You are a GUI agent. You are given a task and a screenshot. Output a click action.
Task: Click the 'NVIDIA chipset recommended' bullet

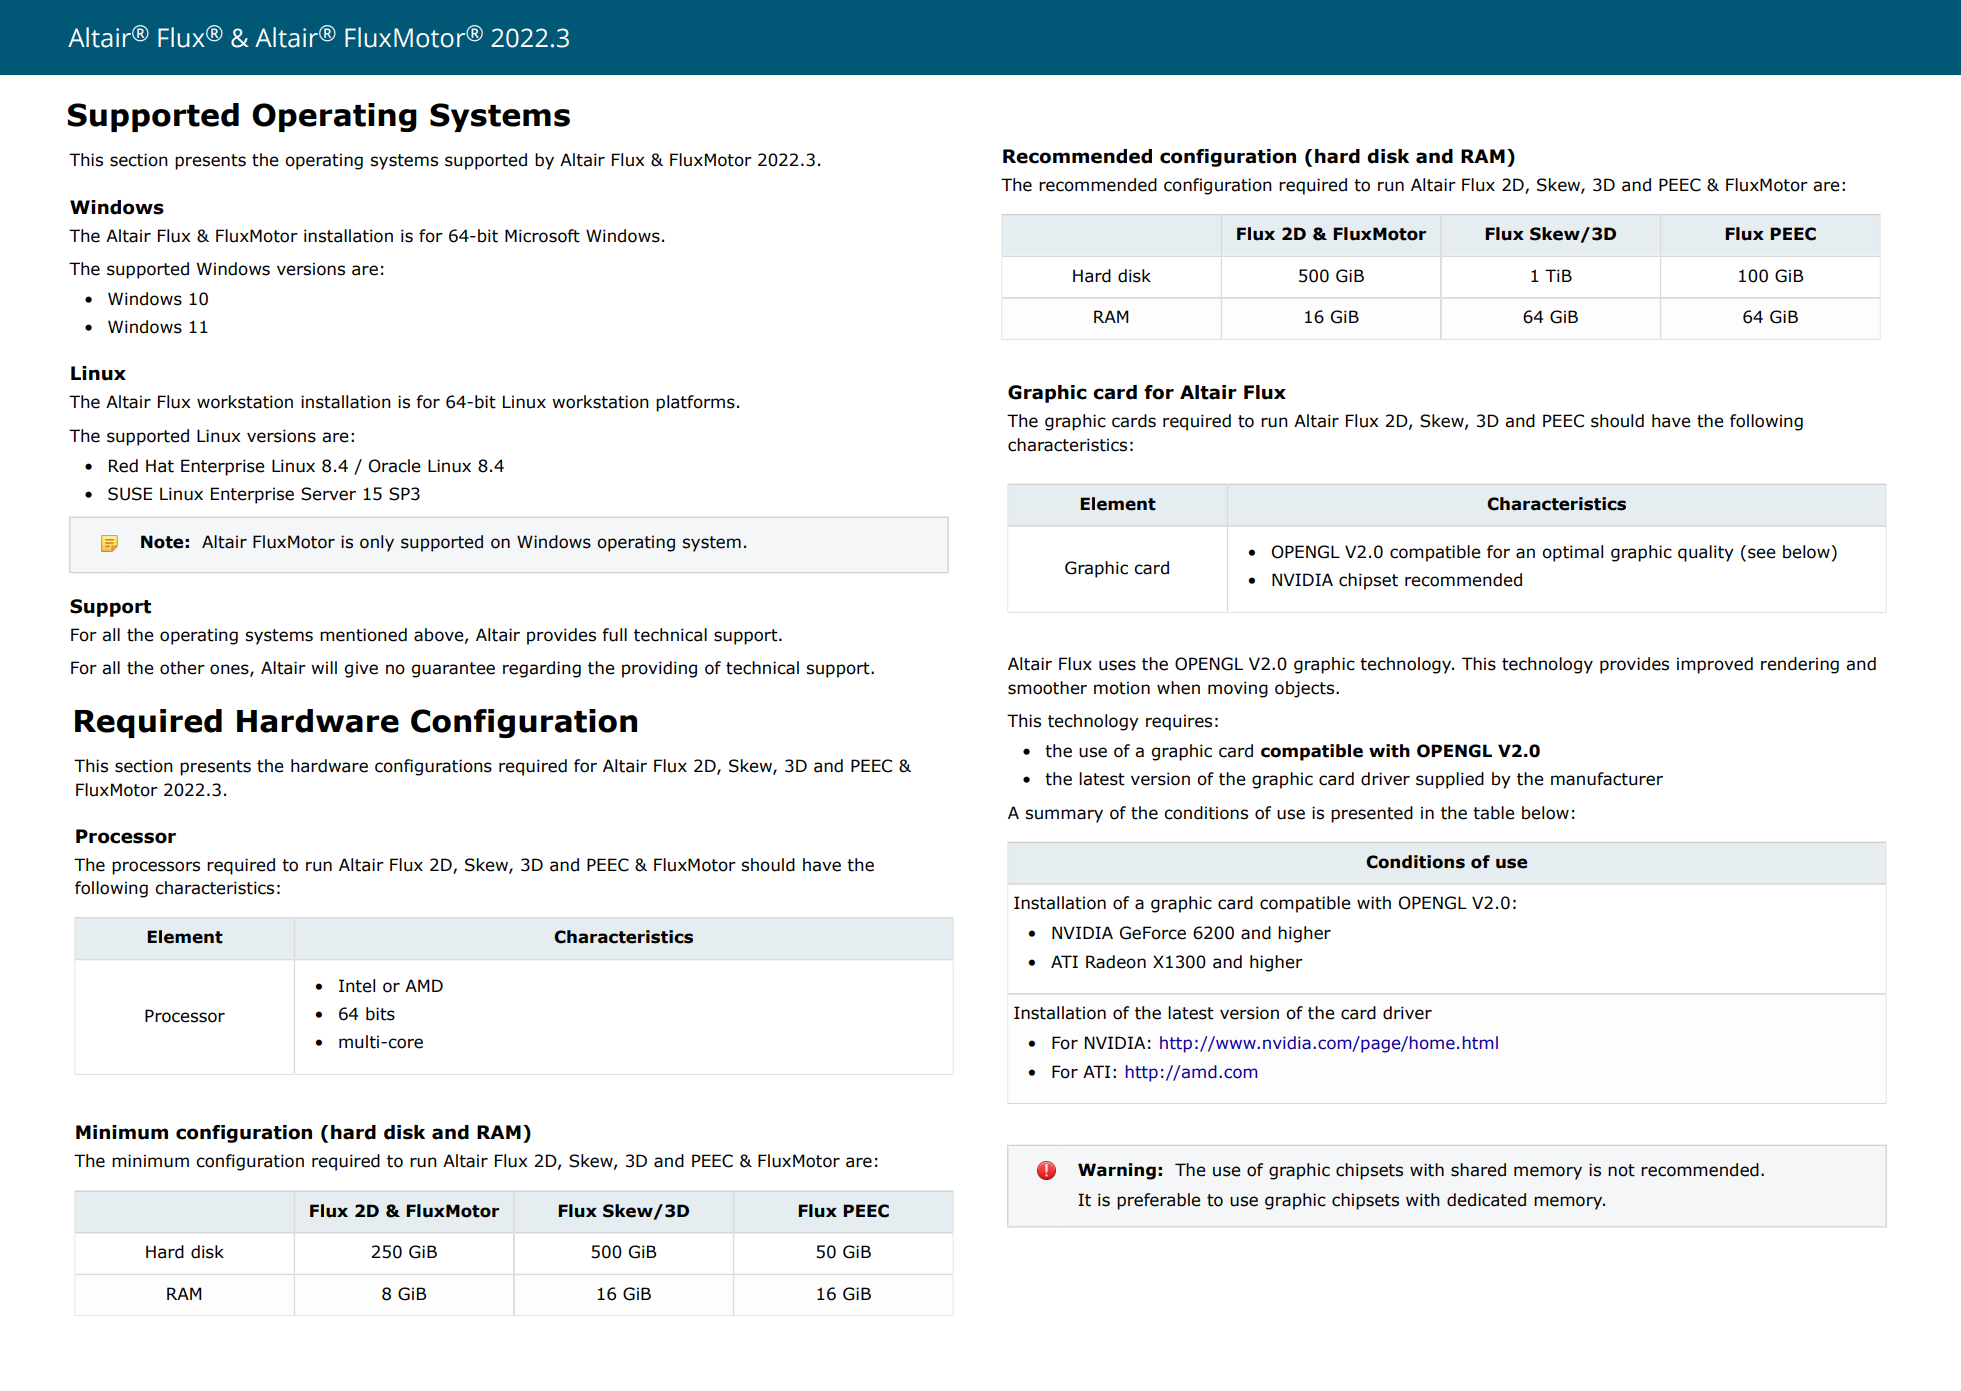1397,580
